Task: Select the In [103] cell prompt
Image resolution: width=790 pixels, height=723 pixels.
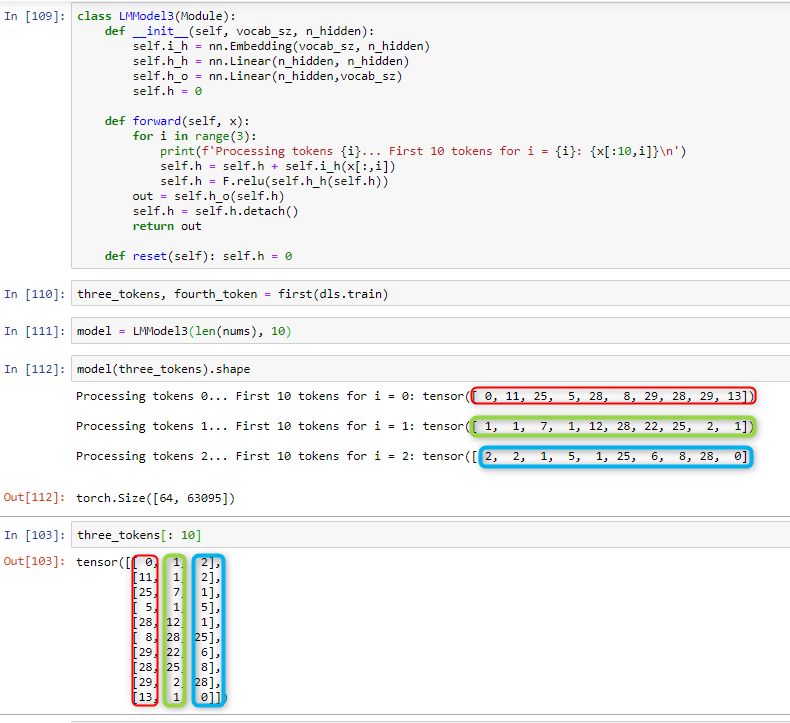Action: [35, 534]
